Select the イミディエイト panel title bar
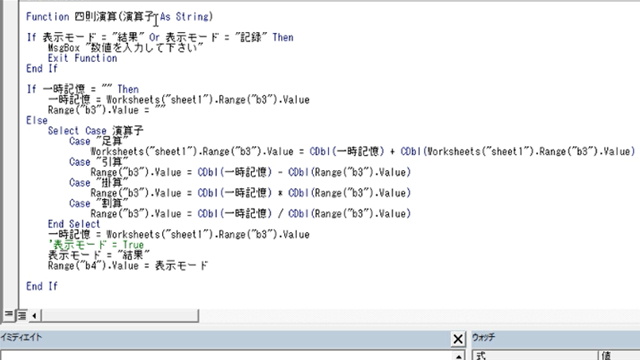Viewport: 640px width, 360px height. 224,338
